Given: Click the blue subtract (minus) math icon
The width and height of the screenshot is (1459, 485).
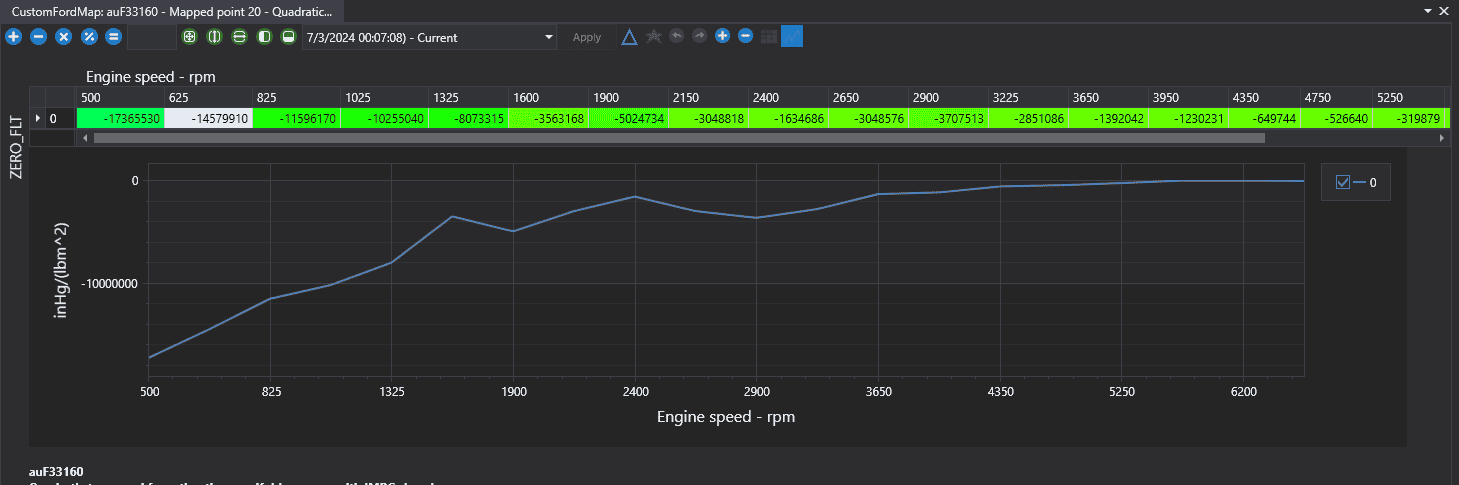Looking at the screenshot, I should point(38,37).
